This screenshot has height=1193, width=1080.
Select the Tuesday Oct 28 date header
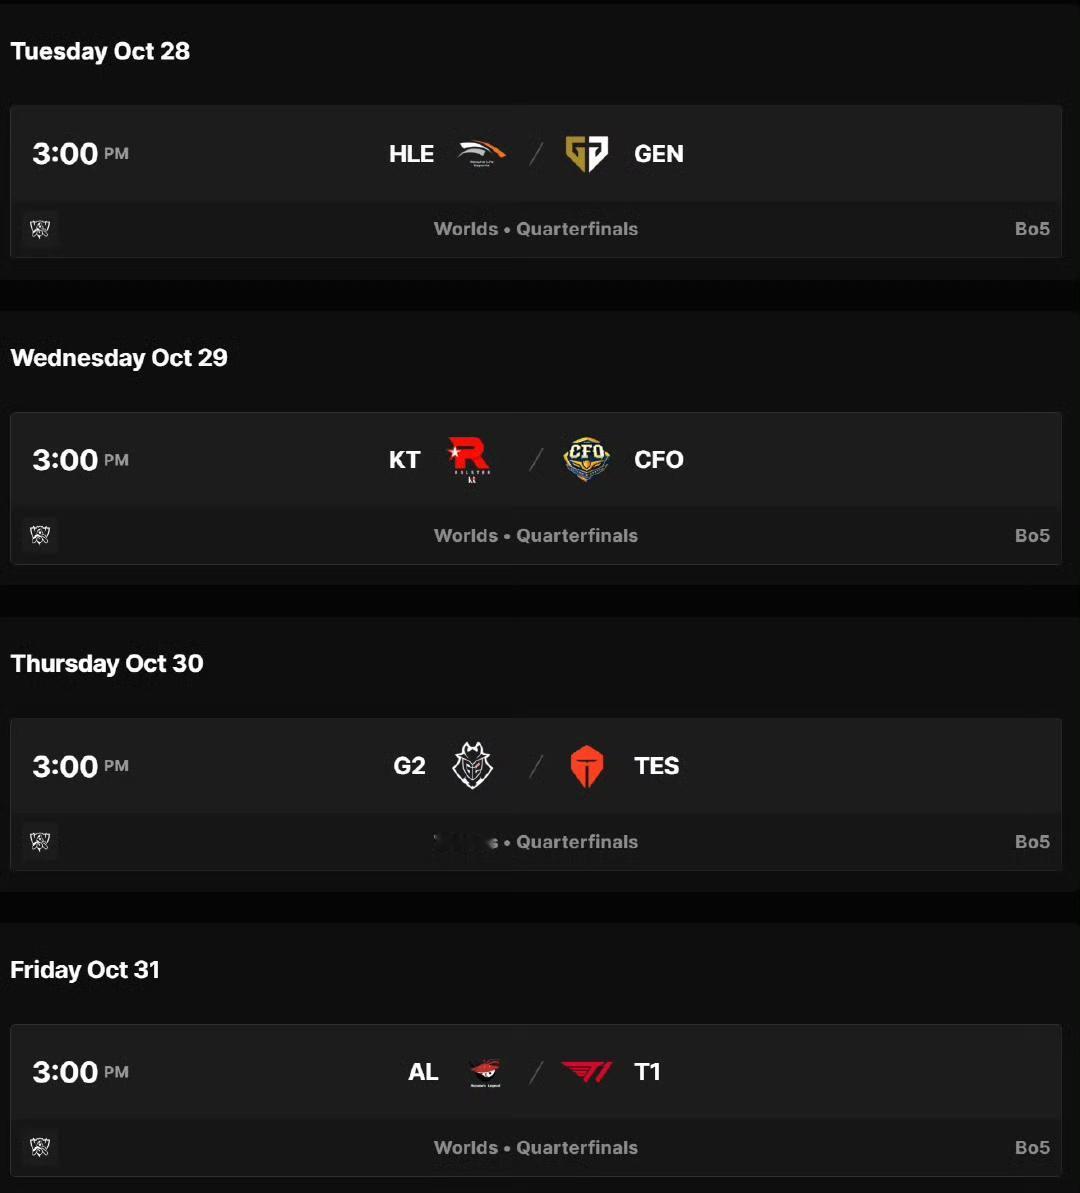(x=100, y=51)
